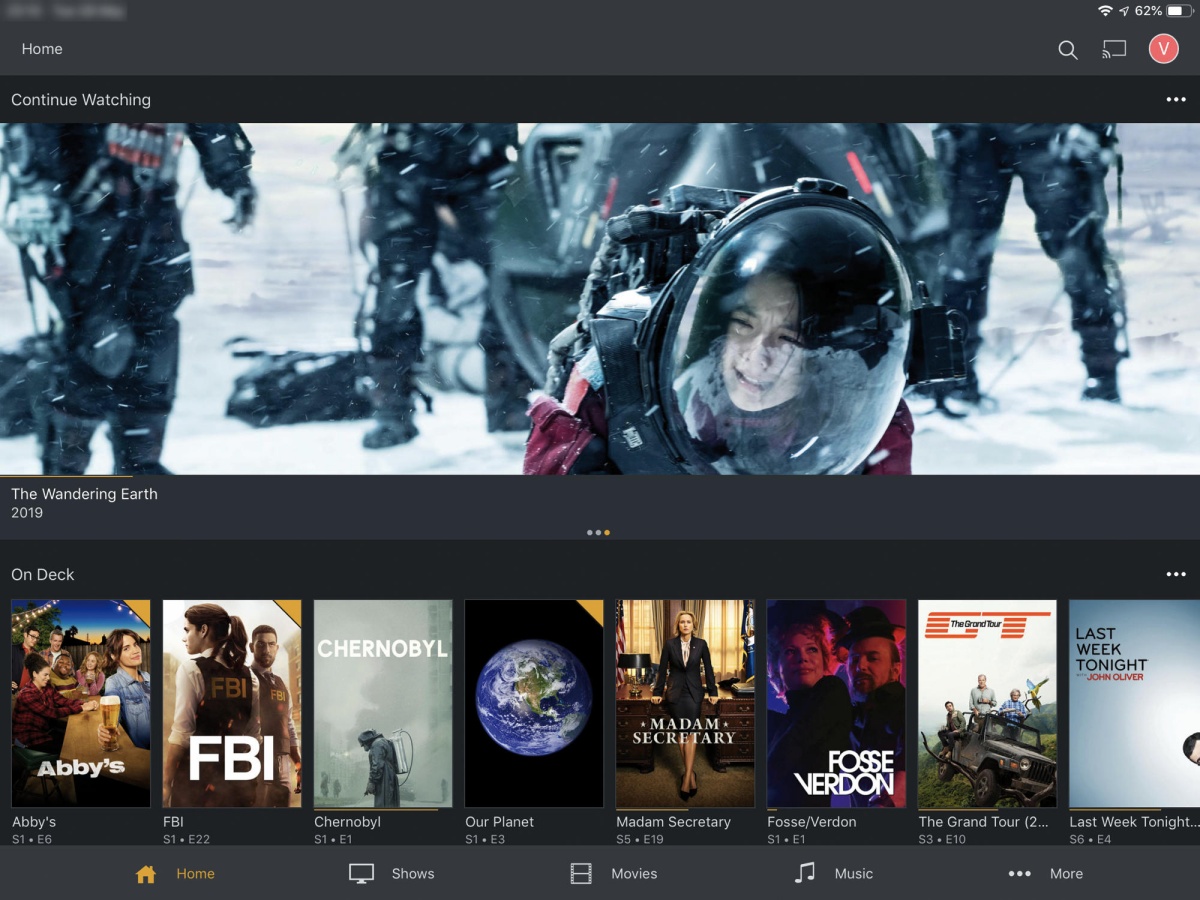
Task: Open Madam Secretary poster
Action: pyautogui.click(x=685, y=703)
